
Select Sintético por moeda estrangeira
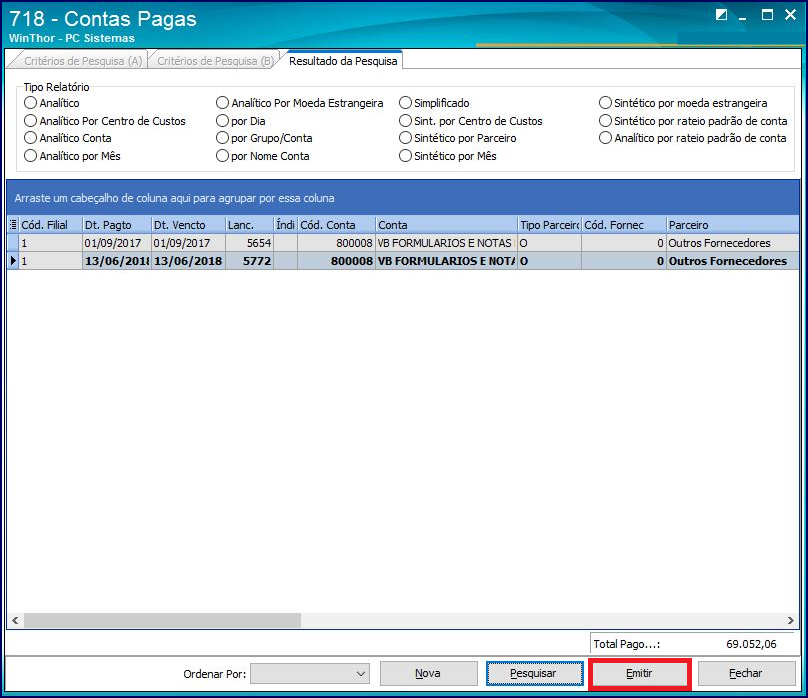(683, 103)
